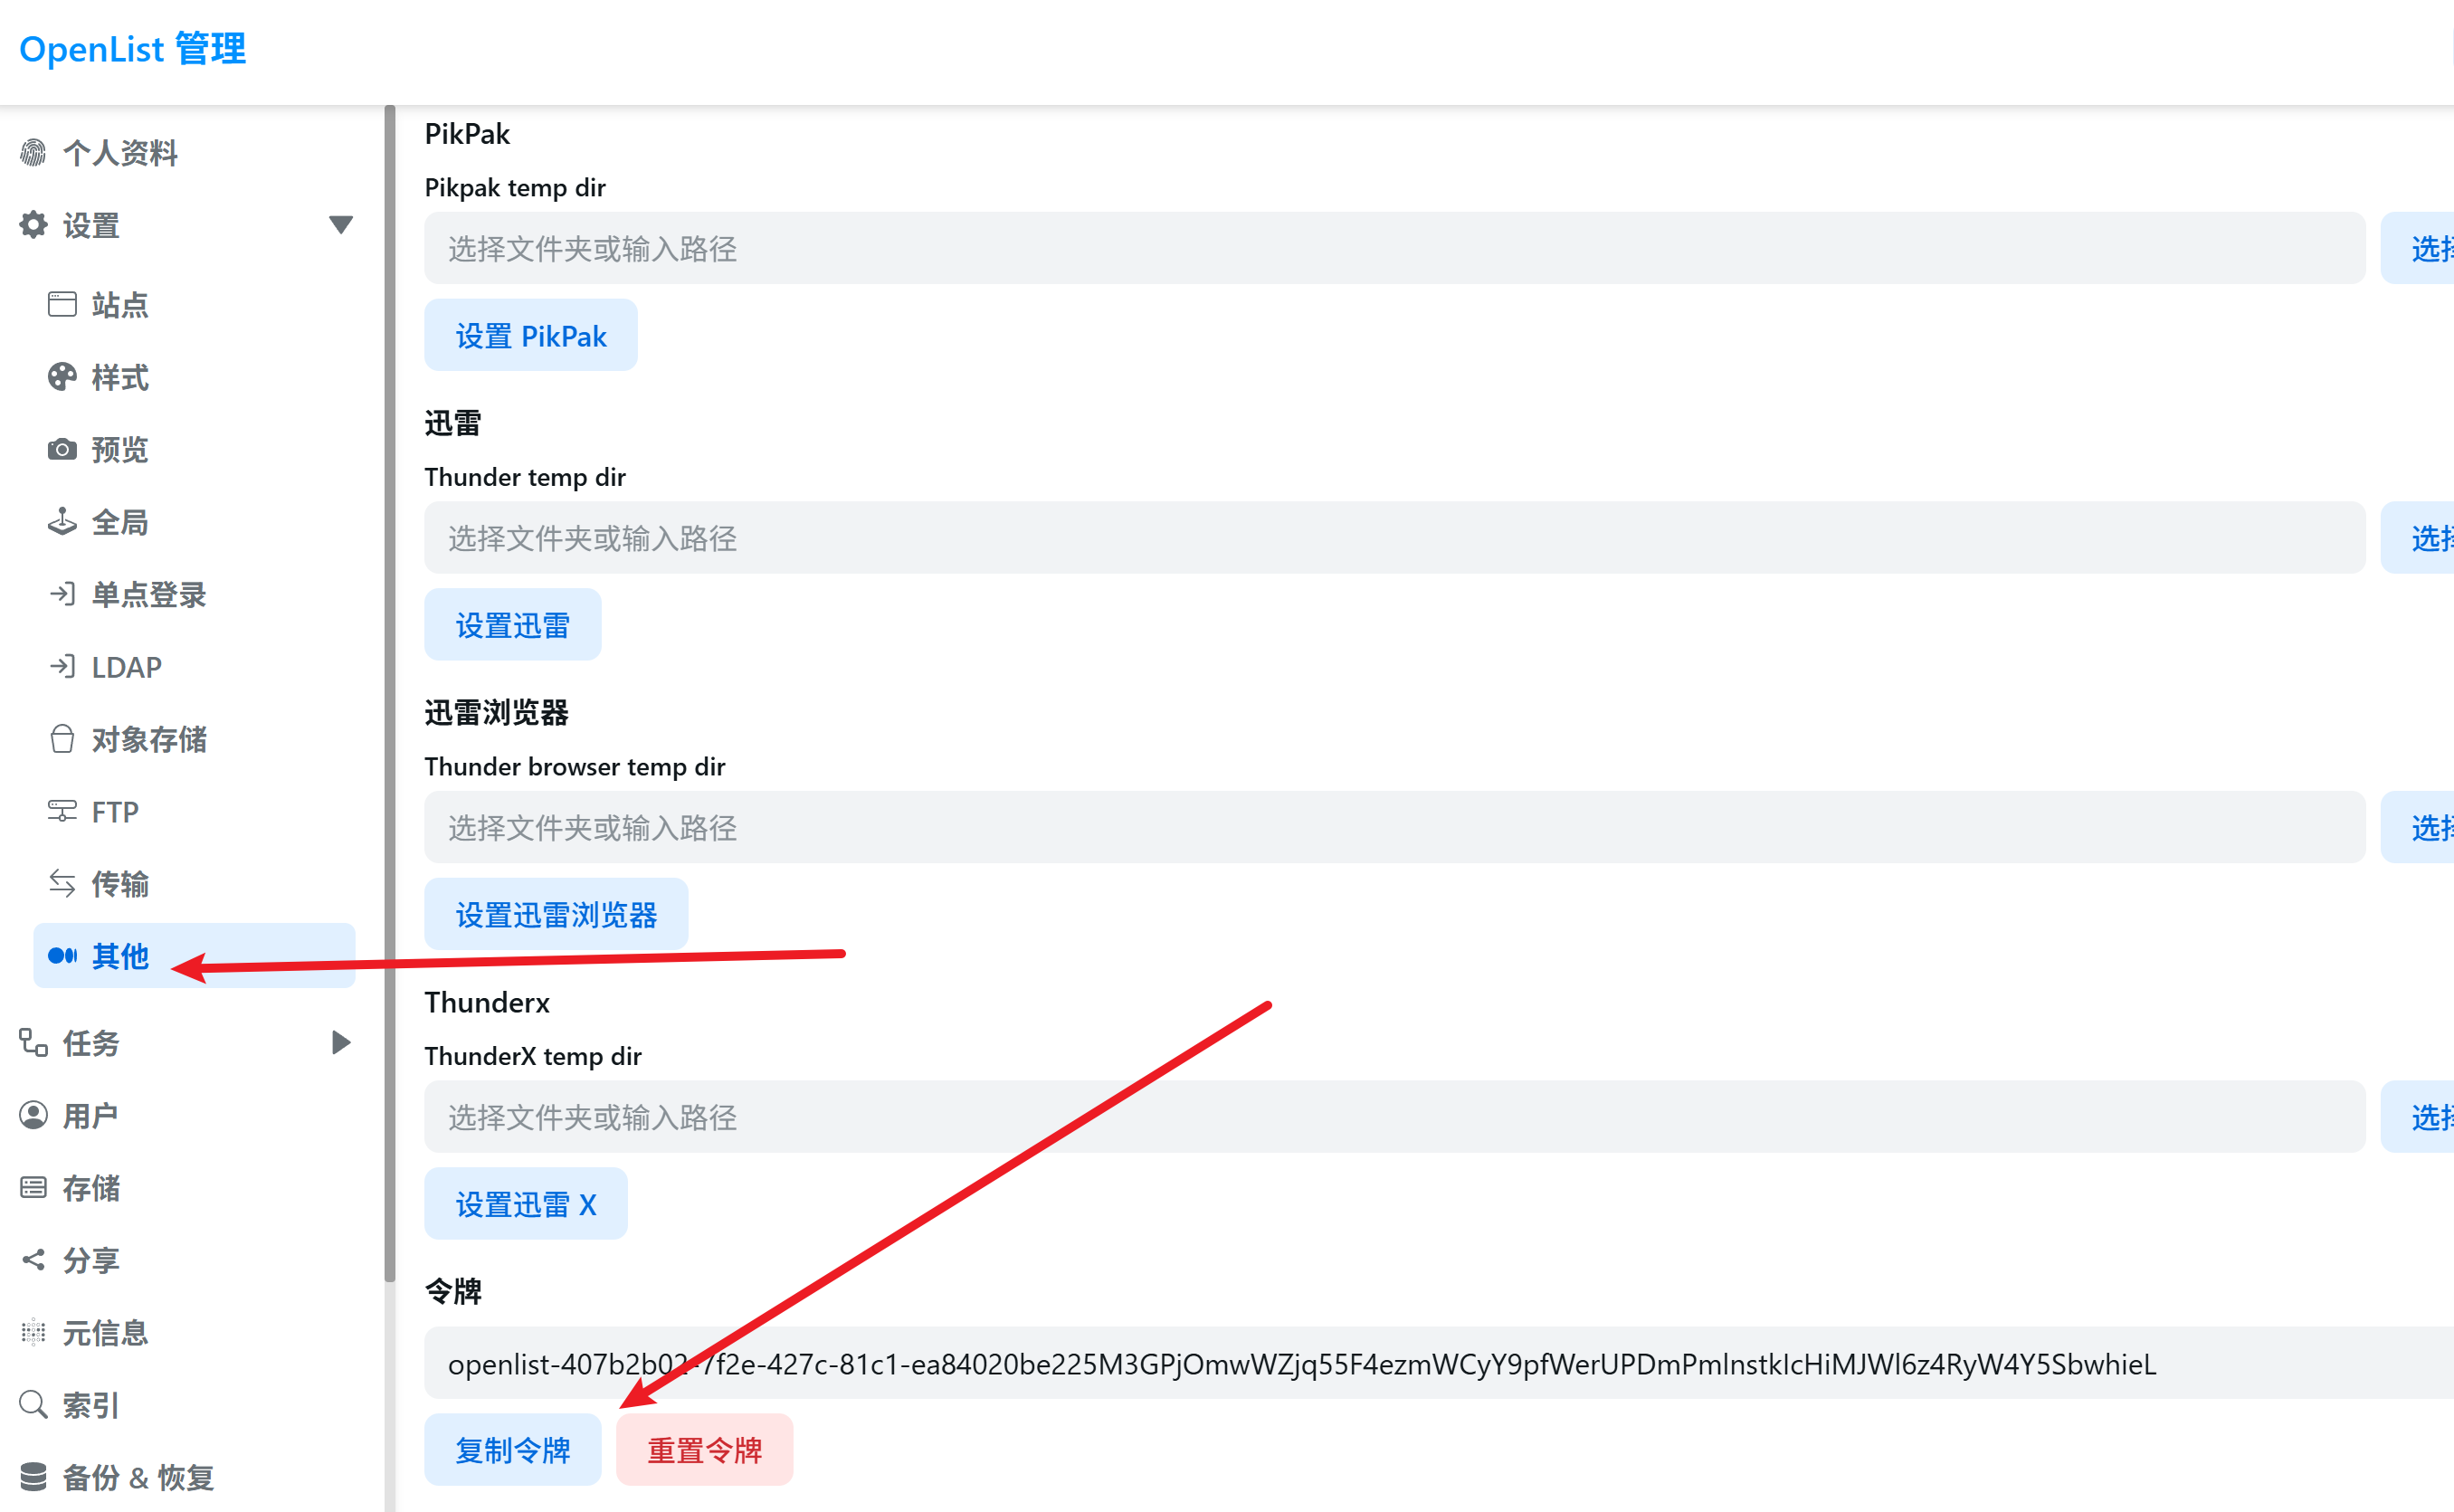Click the database icon for 备份 & 恢复
This screenshot has width=2454, height=1512.
[33, 1476]
